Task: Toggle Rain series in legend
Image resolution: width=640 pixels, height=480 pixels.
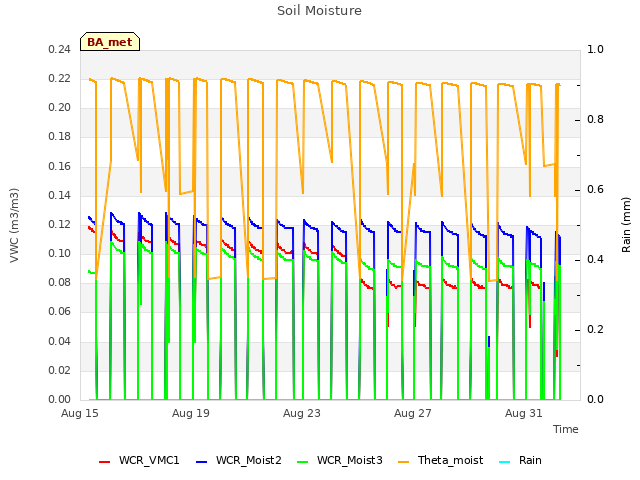Action: tap(520, 460)
